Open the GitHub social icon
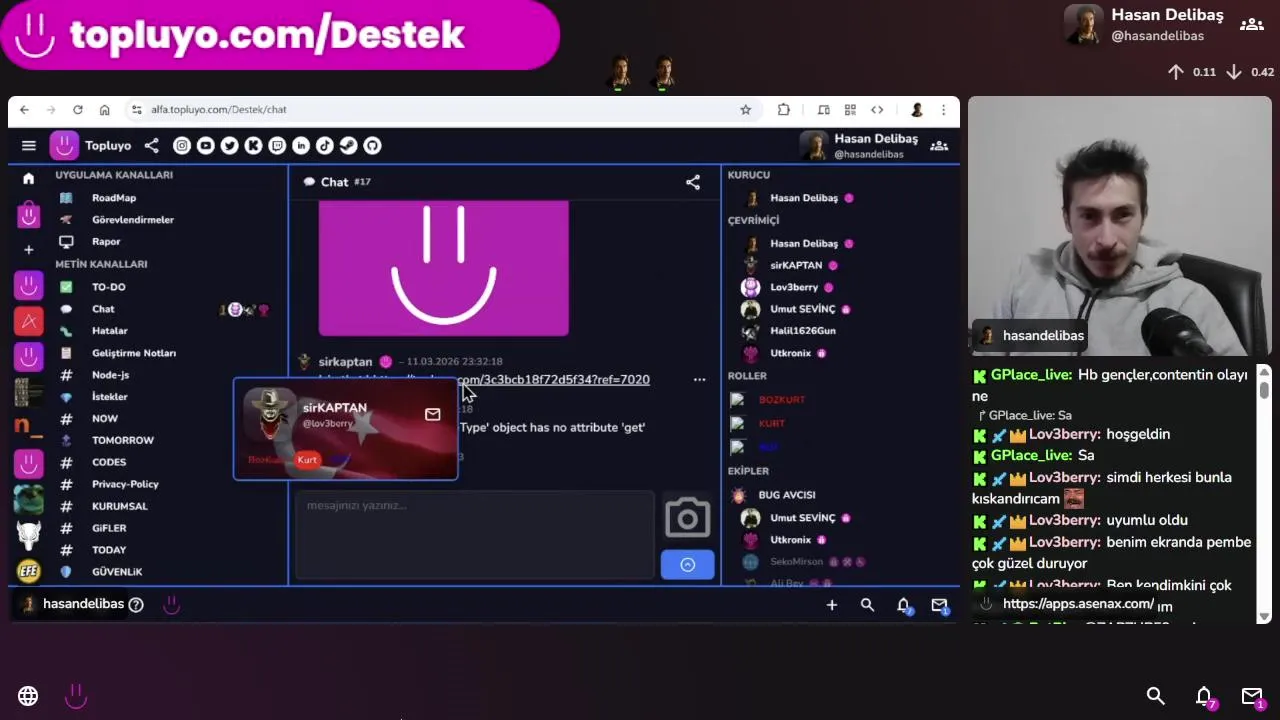 click(x=372, y=146)
